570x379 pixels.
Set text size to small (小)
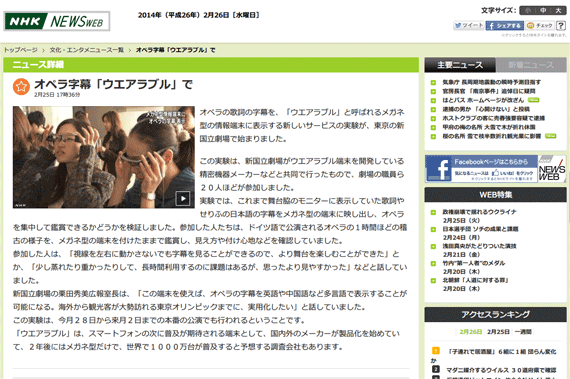pyautogui.click(x=527, y=10)
